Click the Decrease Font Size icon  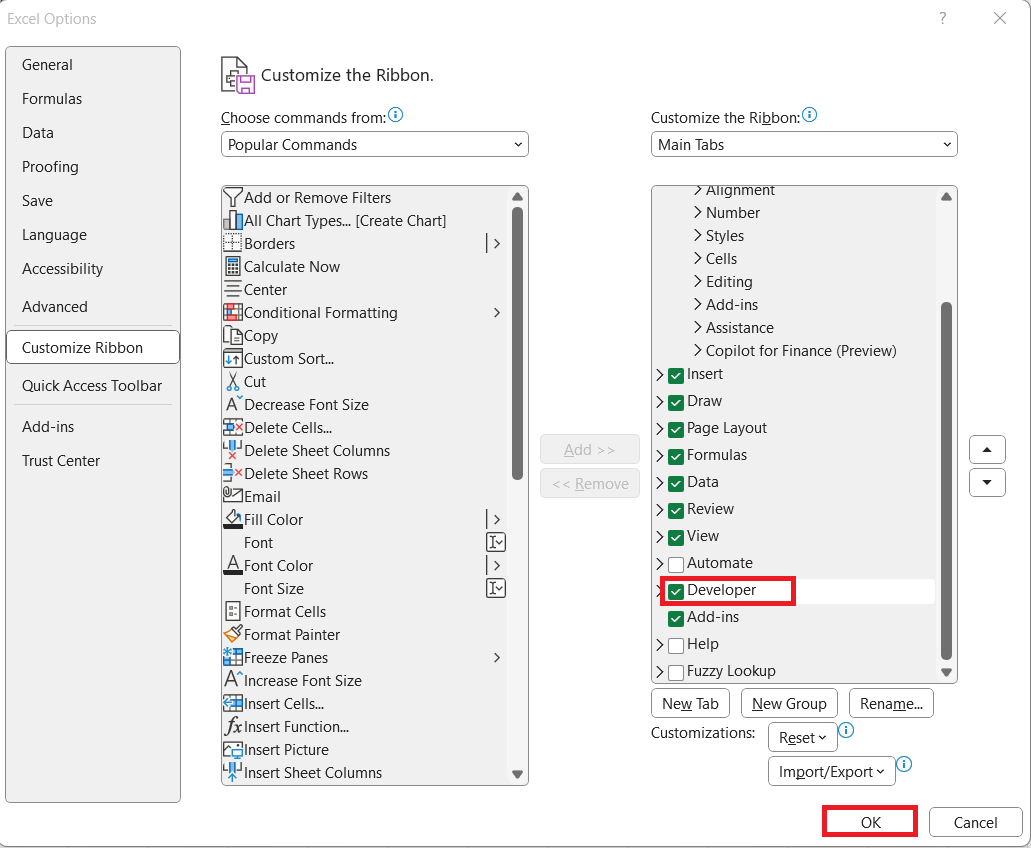pos(233,404)
